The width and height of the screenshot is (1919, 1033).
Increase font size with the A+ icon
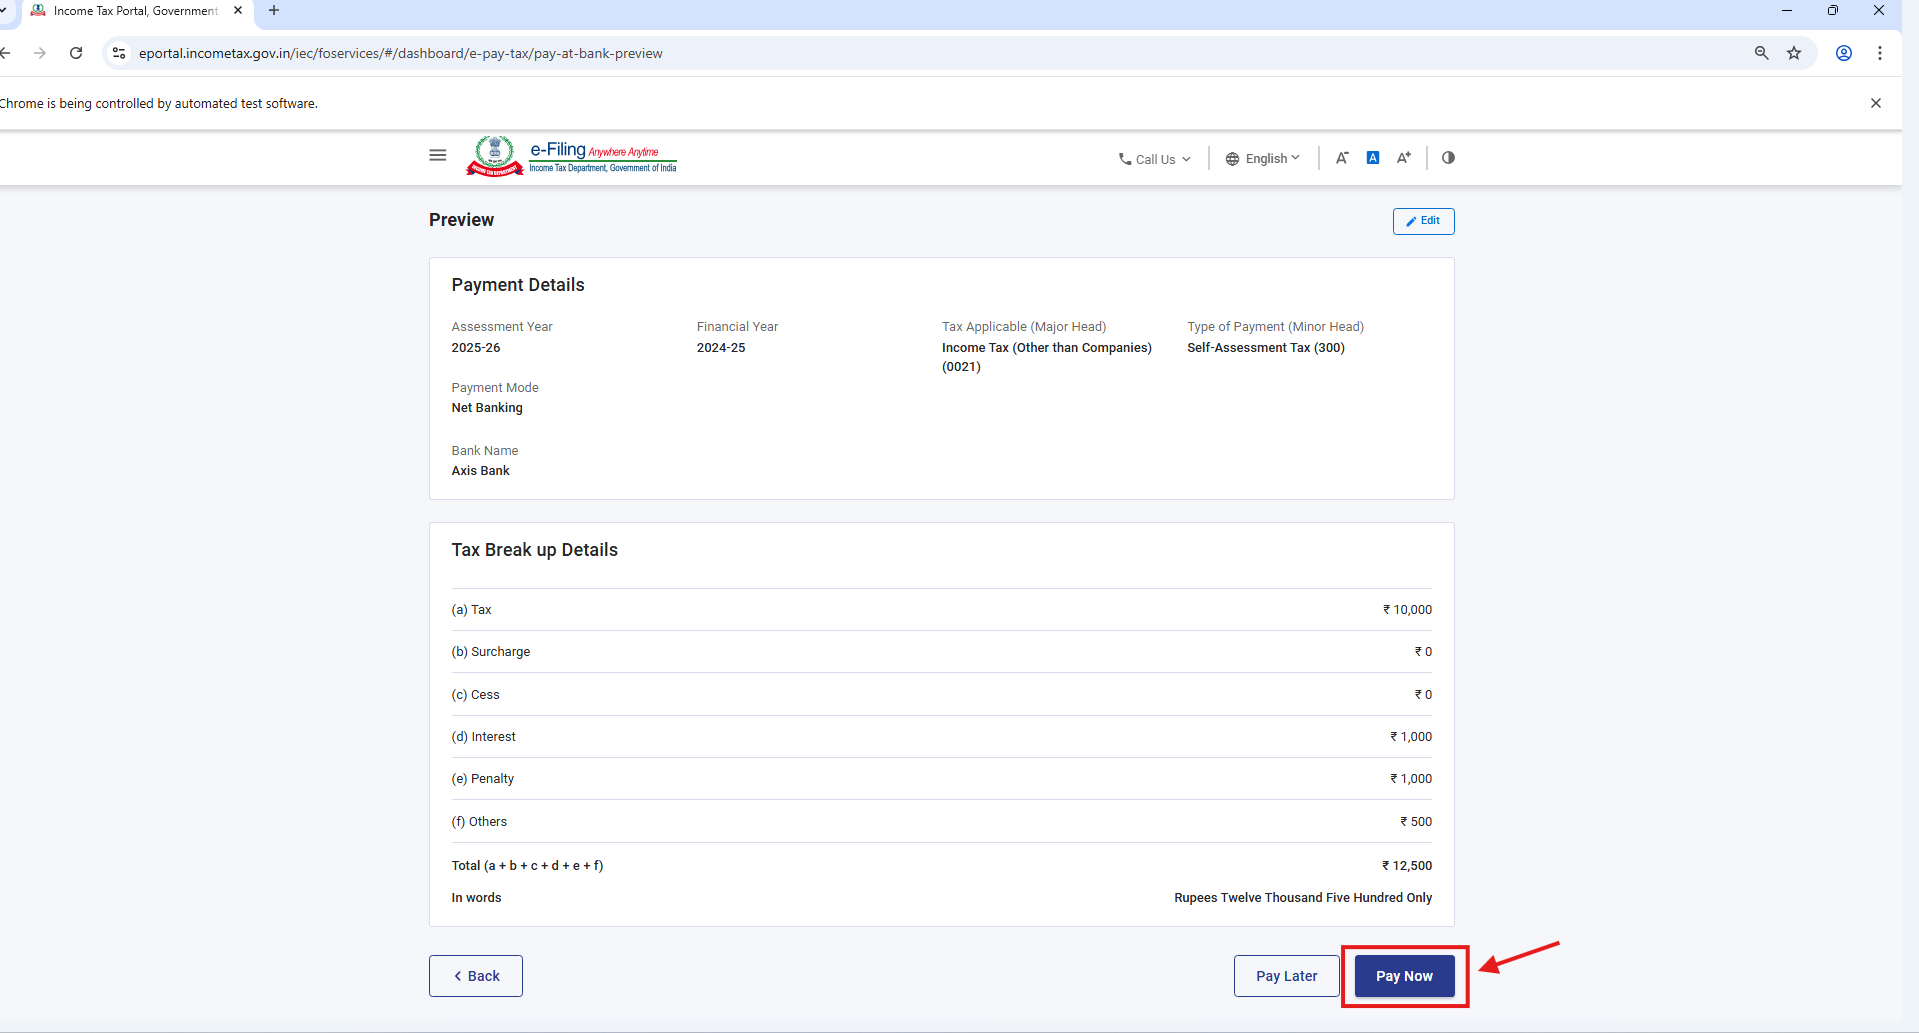point(1404,158)
